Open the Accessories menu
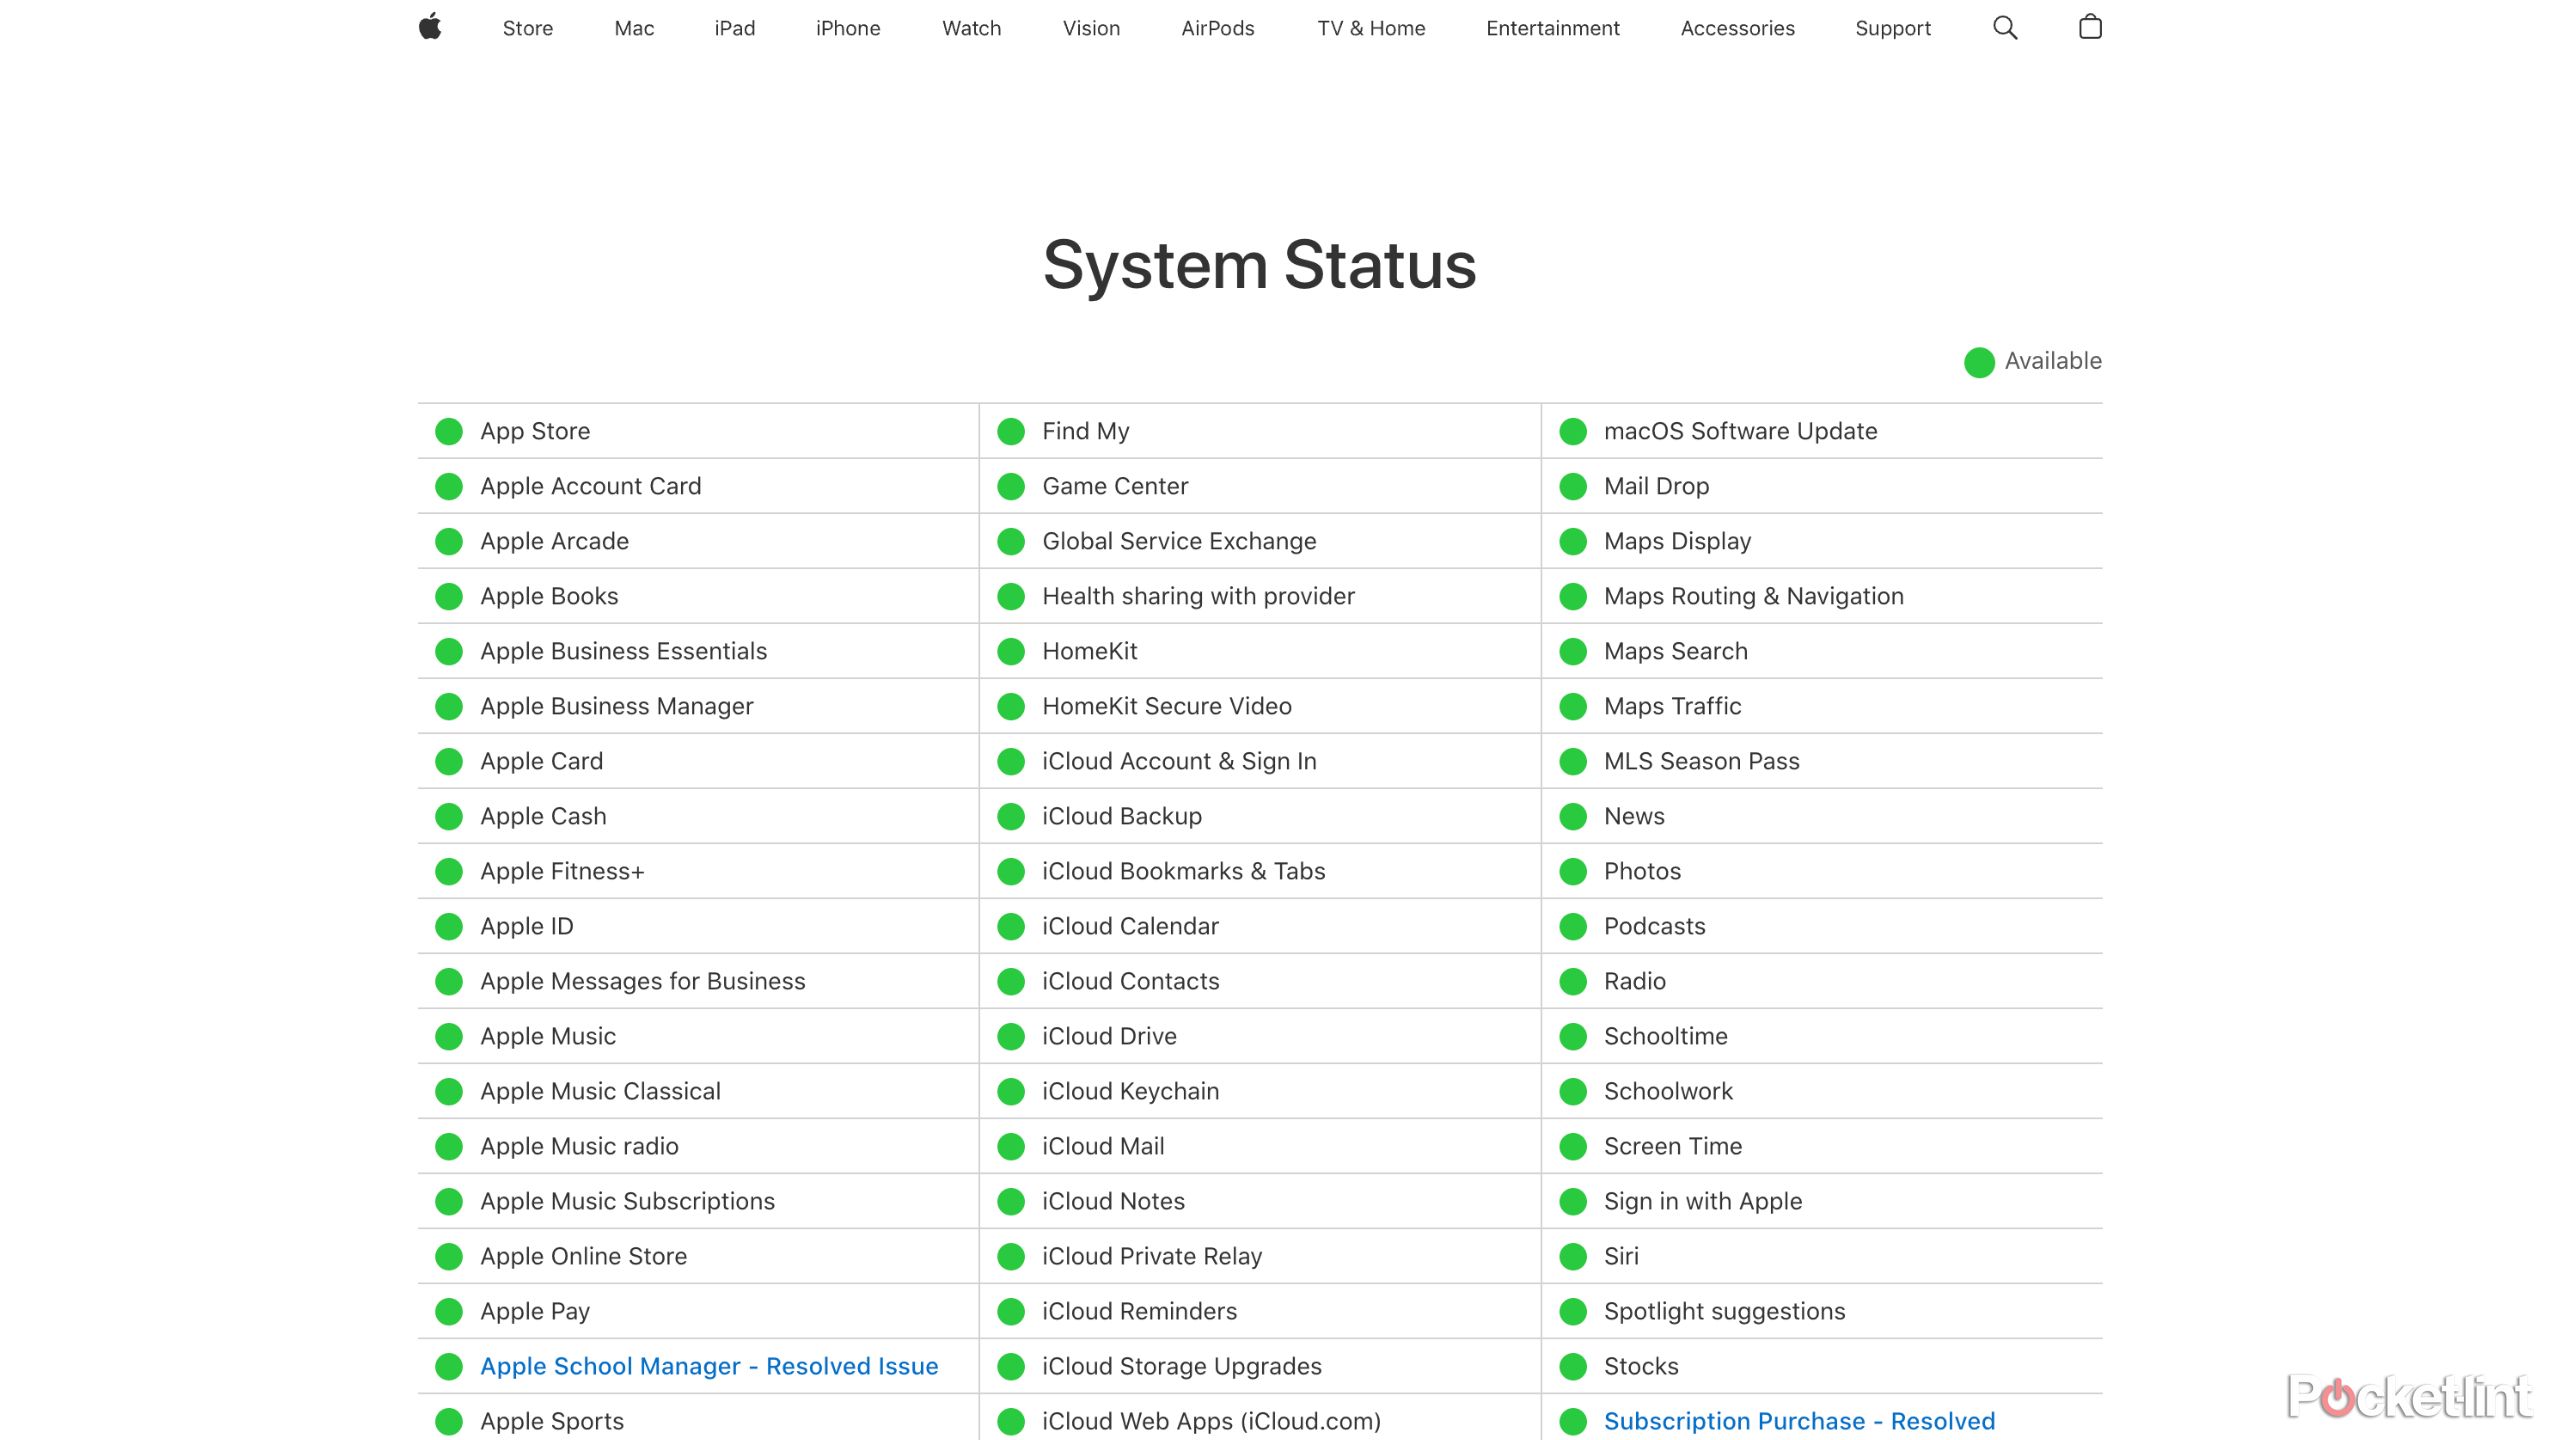Image resolution: width=2560 pixels, height=1440 pixels. click(x=1737, y=28)
